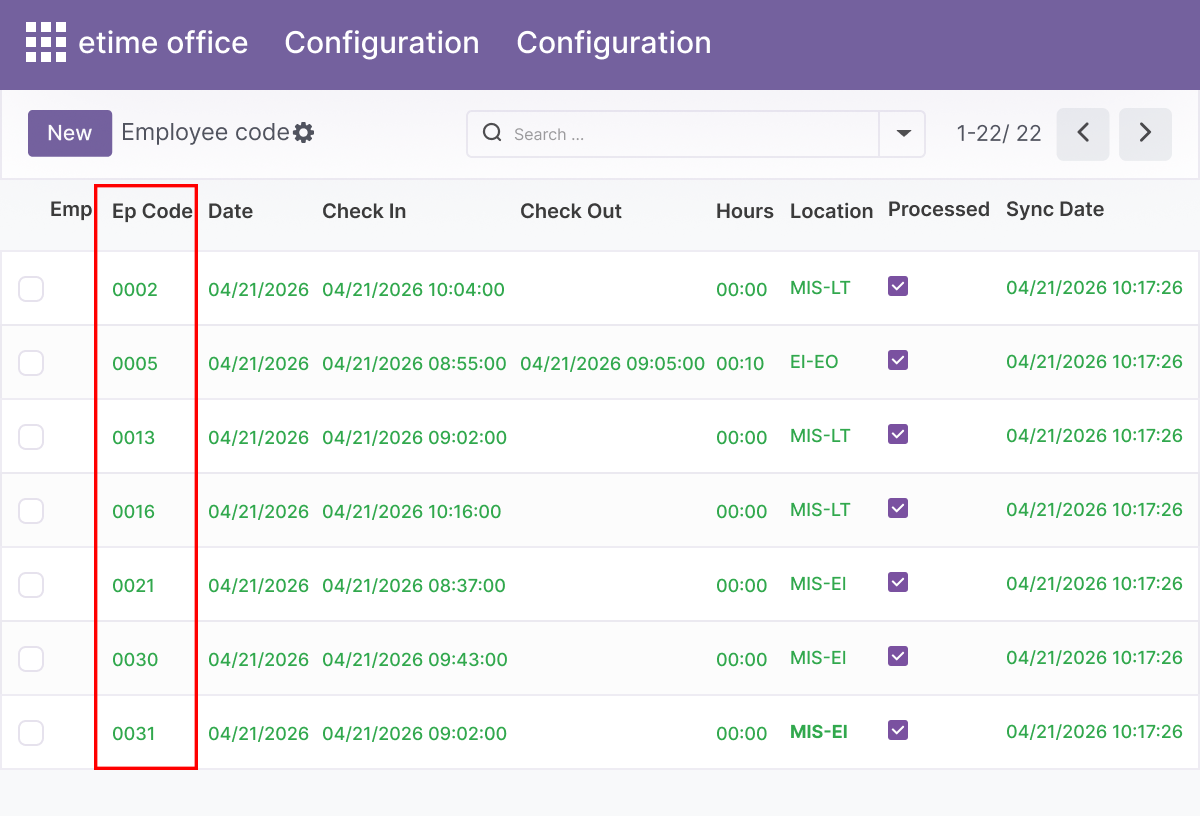Select the row checkbox for employee 0016
Viewport: 1200px width, 816px height.
(31, 511)
